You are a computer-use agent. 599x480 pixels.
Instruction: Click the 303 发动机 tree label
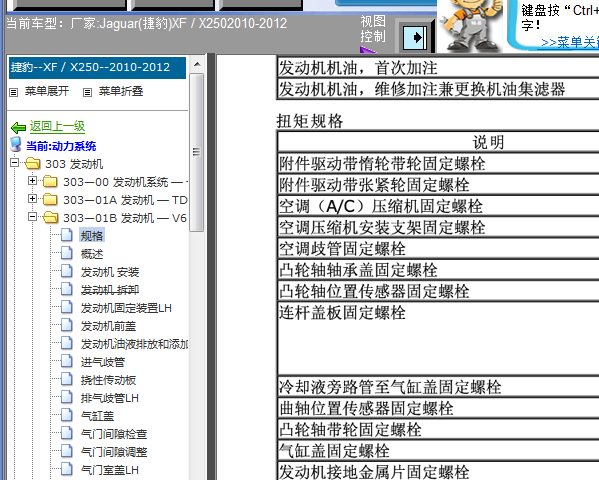coord(74,164)
